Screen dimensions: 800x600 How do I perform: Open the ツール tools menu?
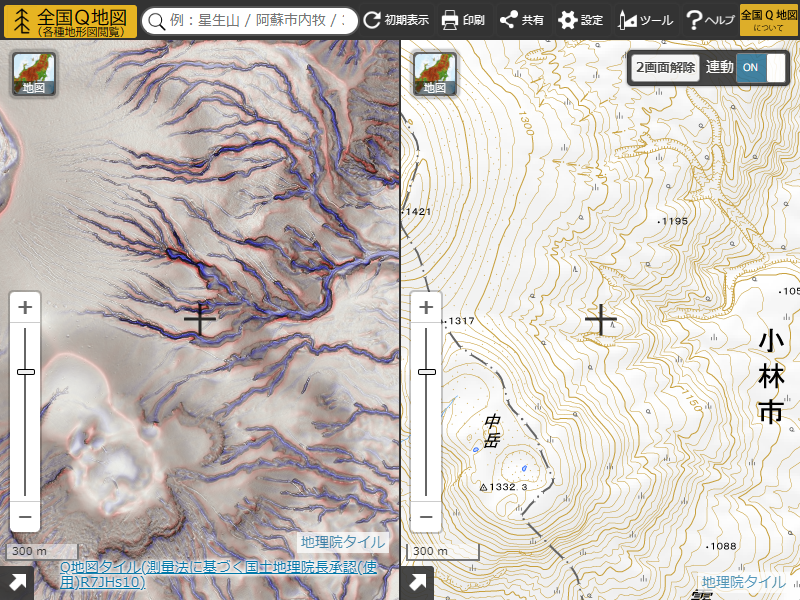[x=646, y=20]
